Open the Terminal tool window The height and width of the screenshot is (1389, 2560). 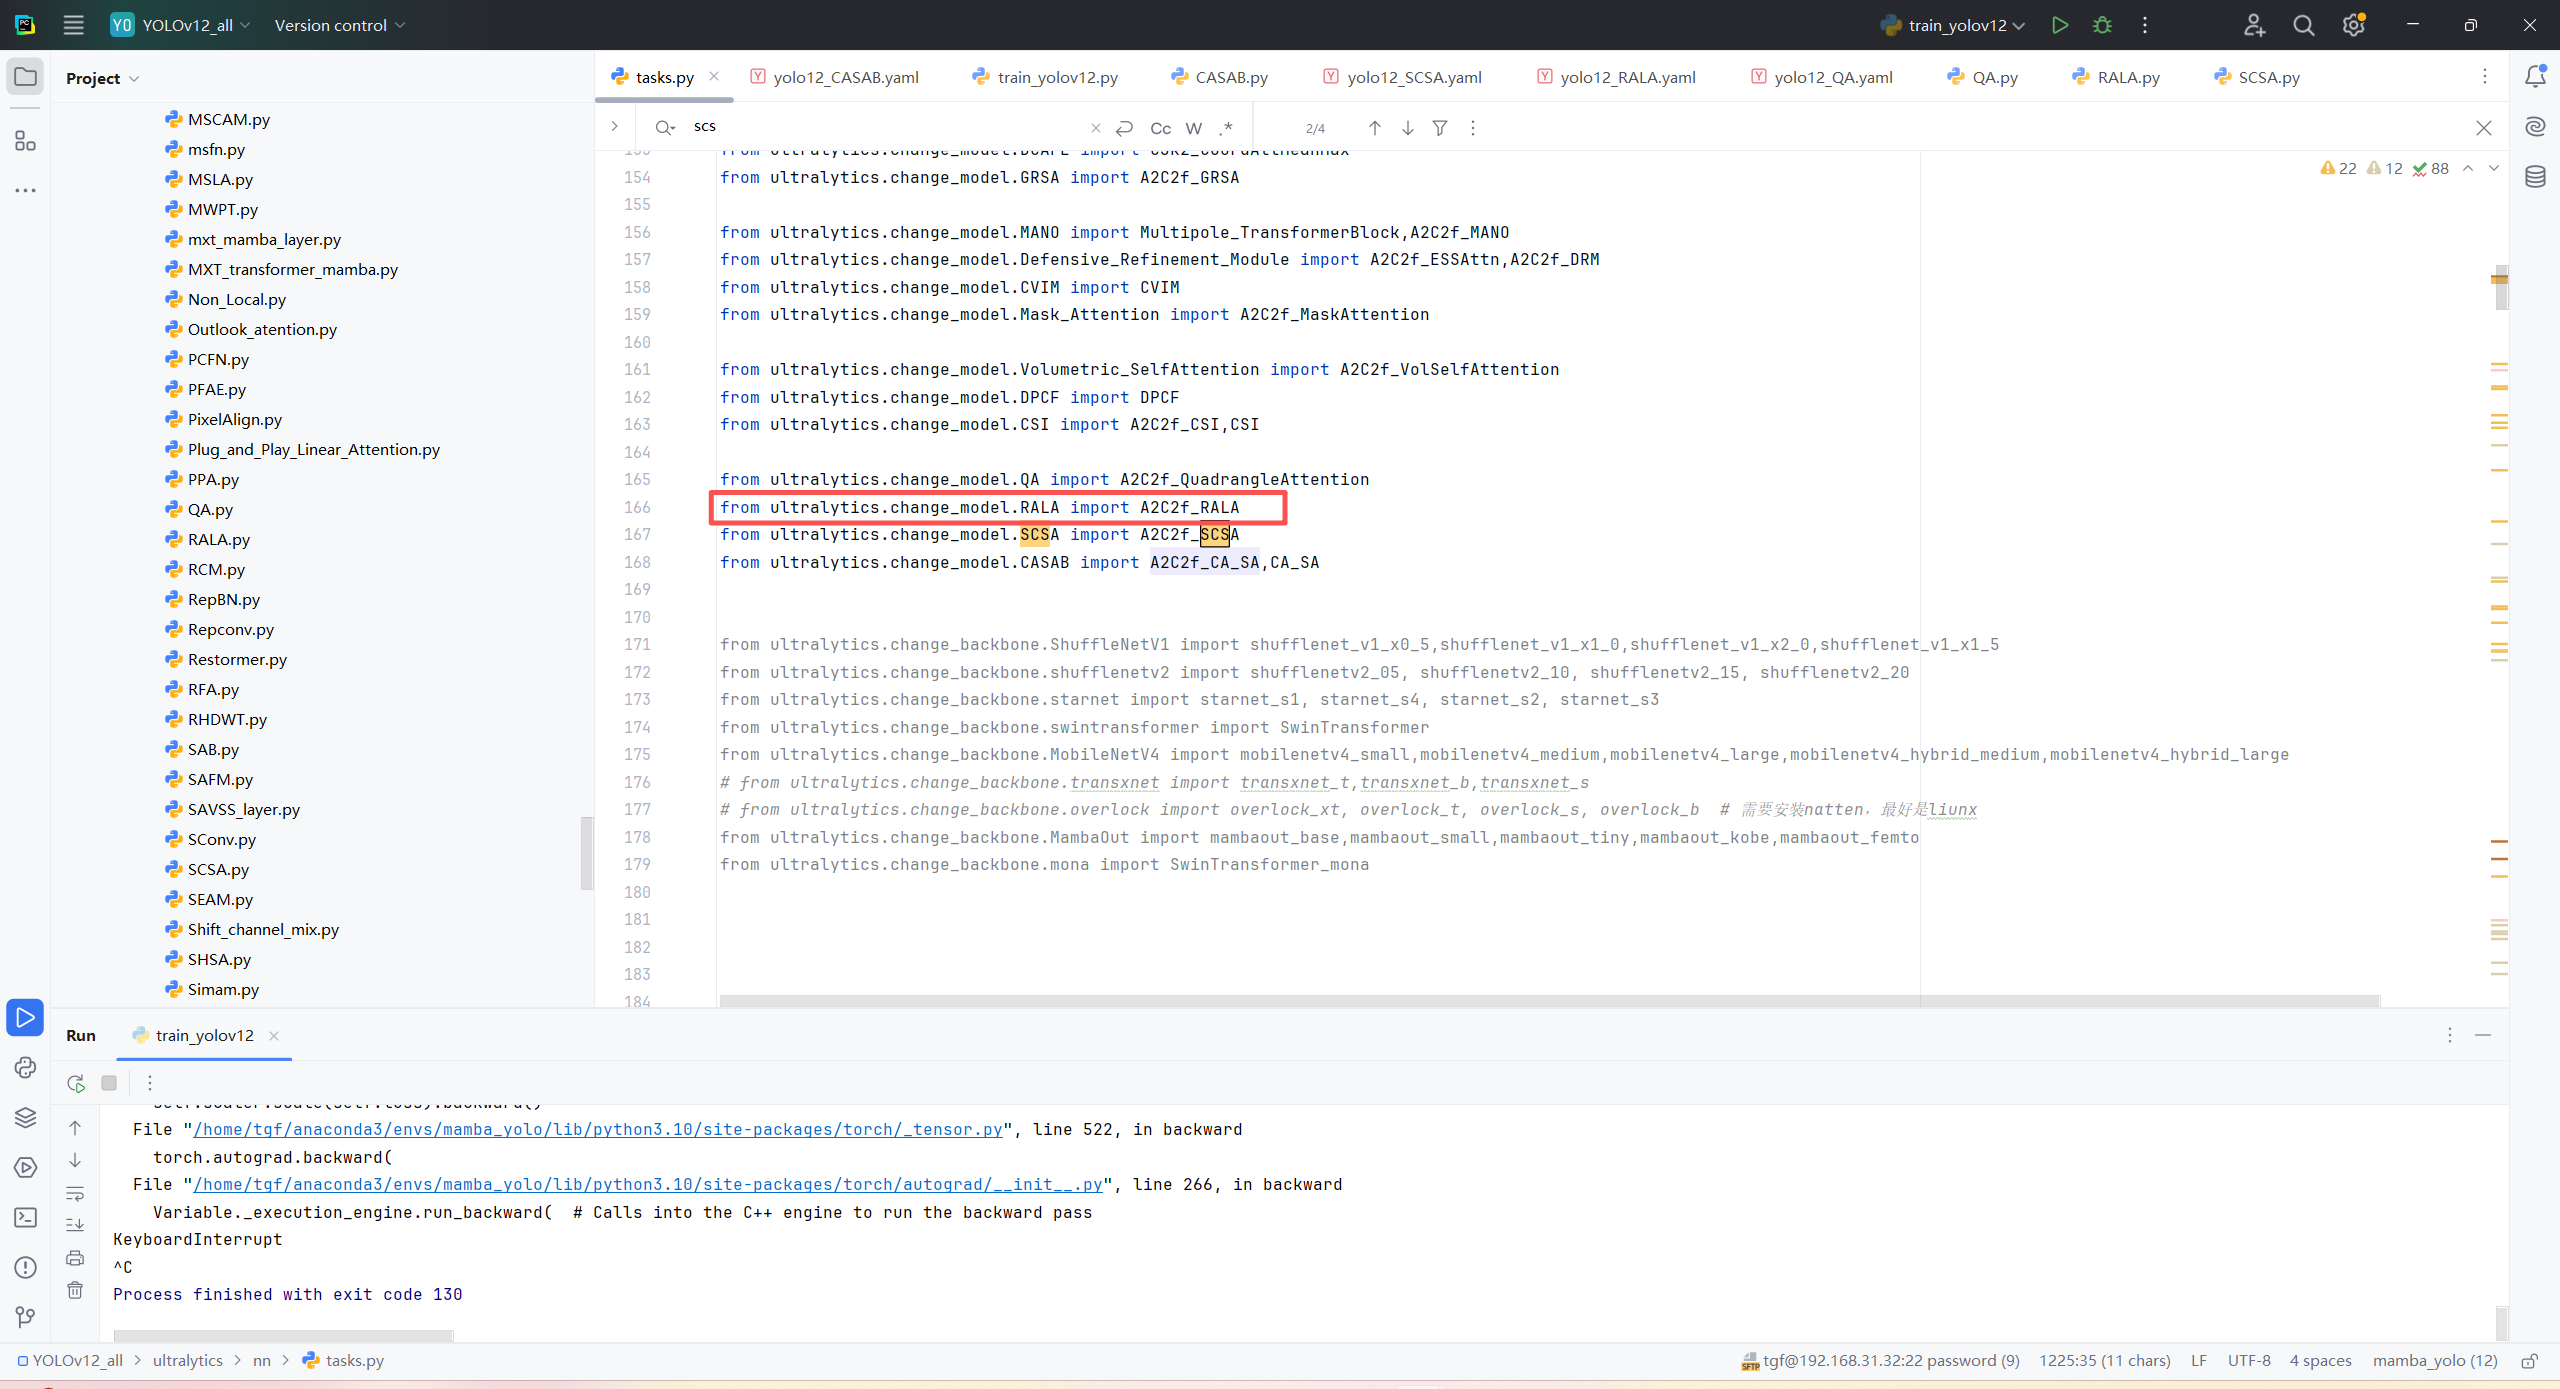pyautogui.click(x=25, y=1217)
